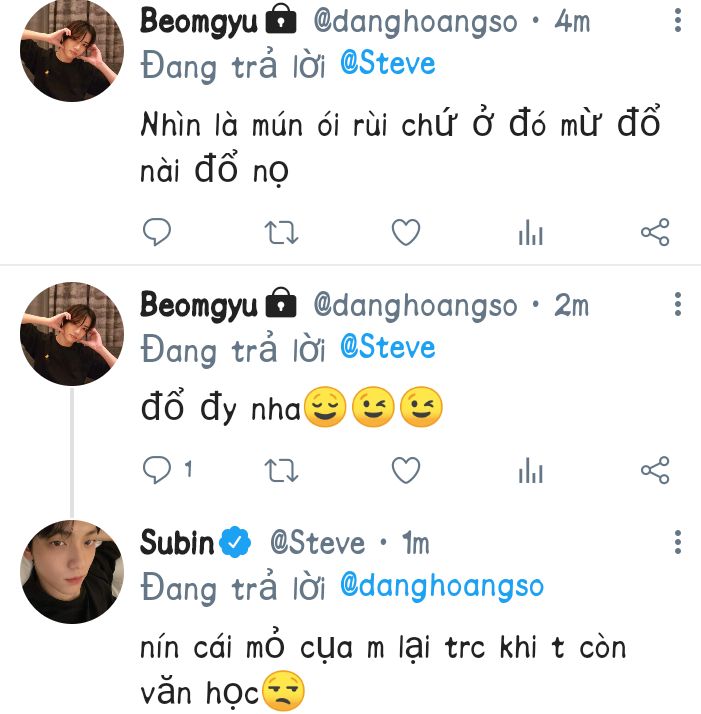701x714 pixels.
Task: Like the 'đổ đy nha' tweet
Action: click(x=405, y=469)
